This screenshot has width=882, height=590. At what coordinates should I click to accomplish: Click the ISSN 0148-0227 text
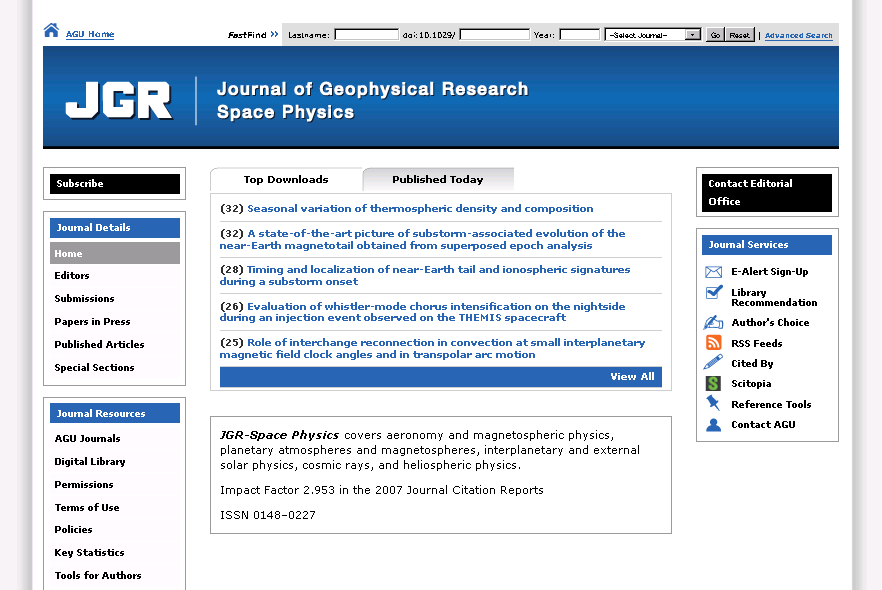pyautogui.click(x=268, y=515)
